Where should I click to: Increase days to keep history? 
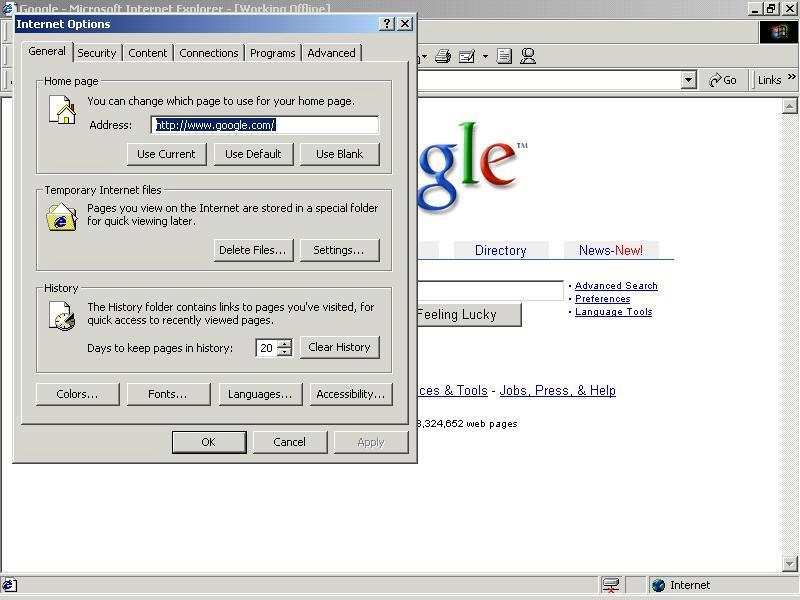click(x=286, y=343)
